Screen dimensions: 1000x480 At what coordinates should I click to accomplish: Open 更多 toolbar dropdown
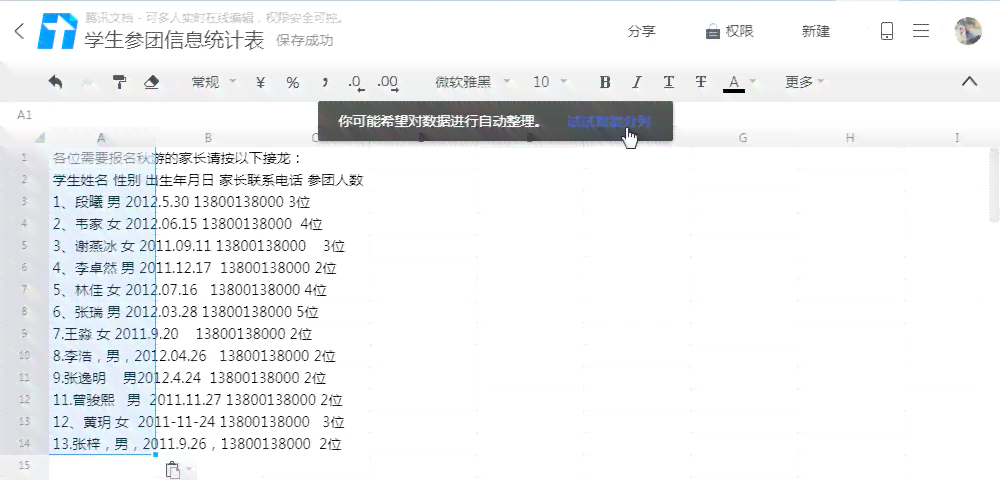[x=804, y=82]
